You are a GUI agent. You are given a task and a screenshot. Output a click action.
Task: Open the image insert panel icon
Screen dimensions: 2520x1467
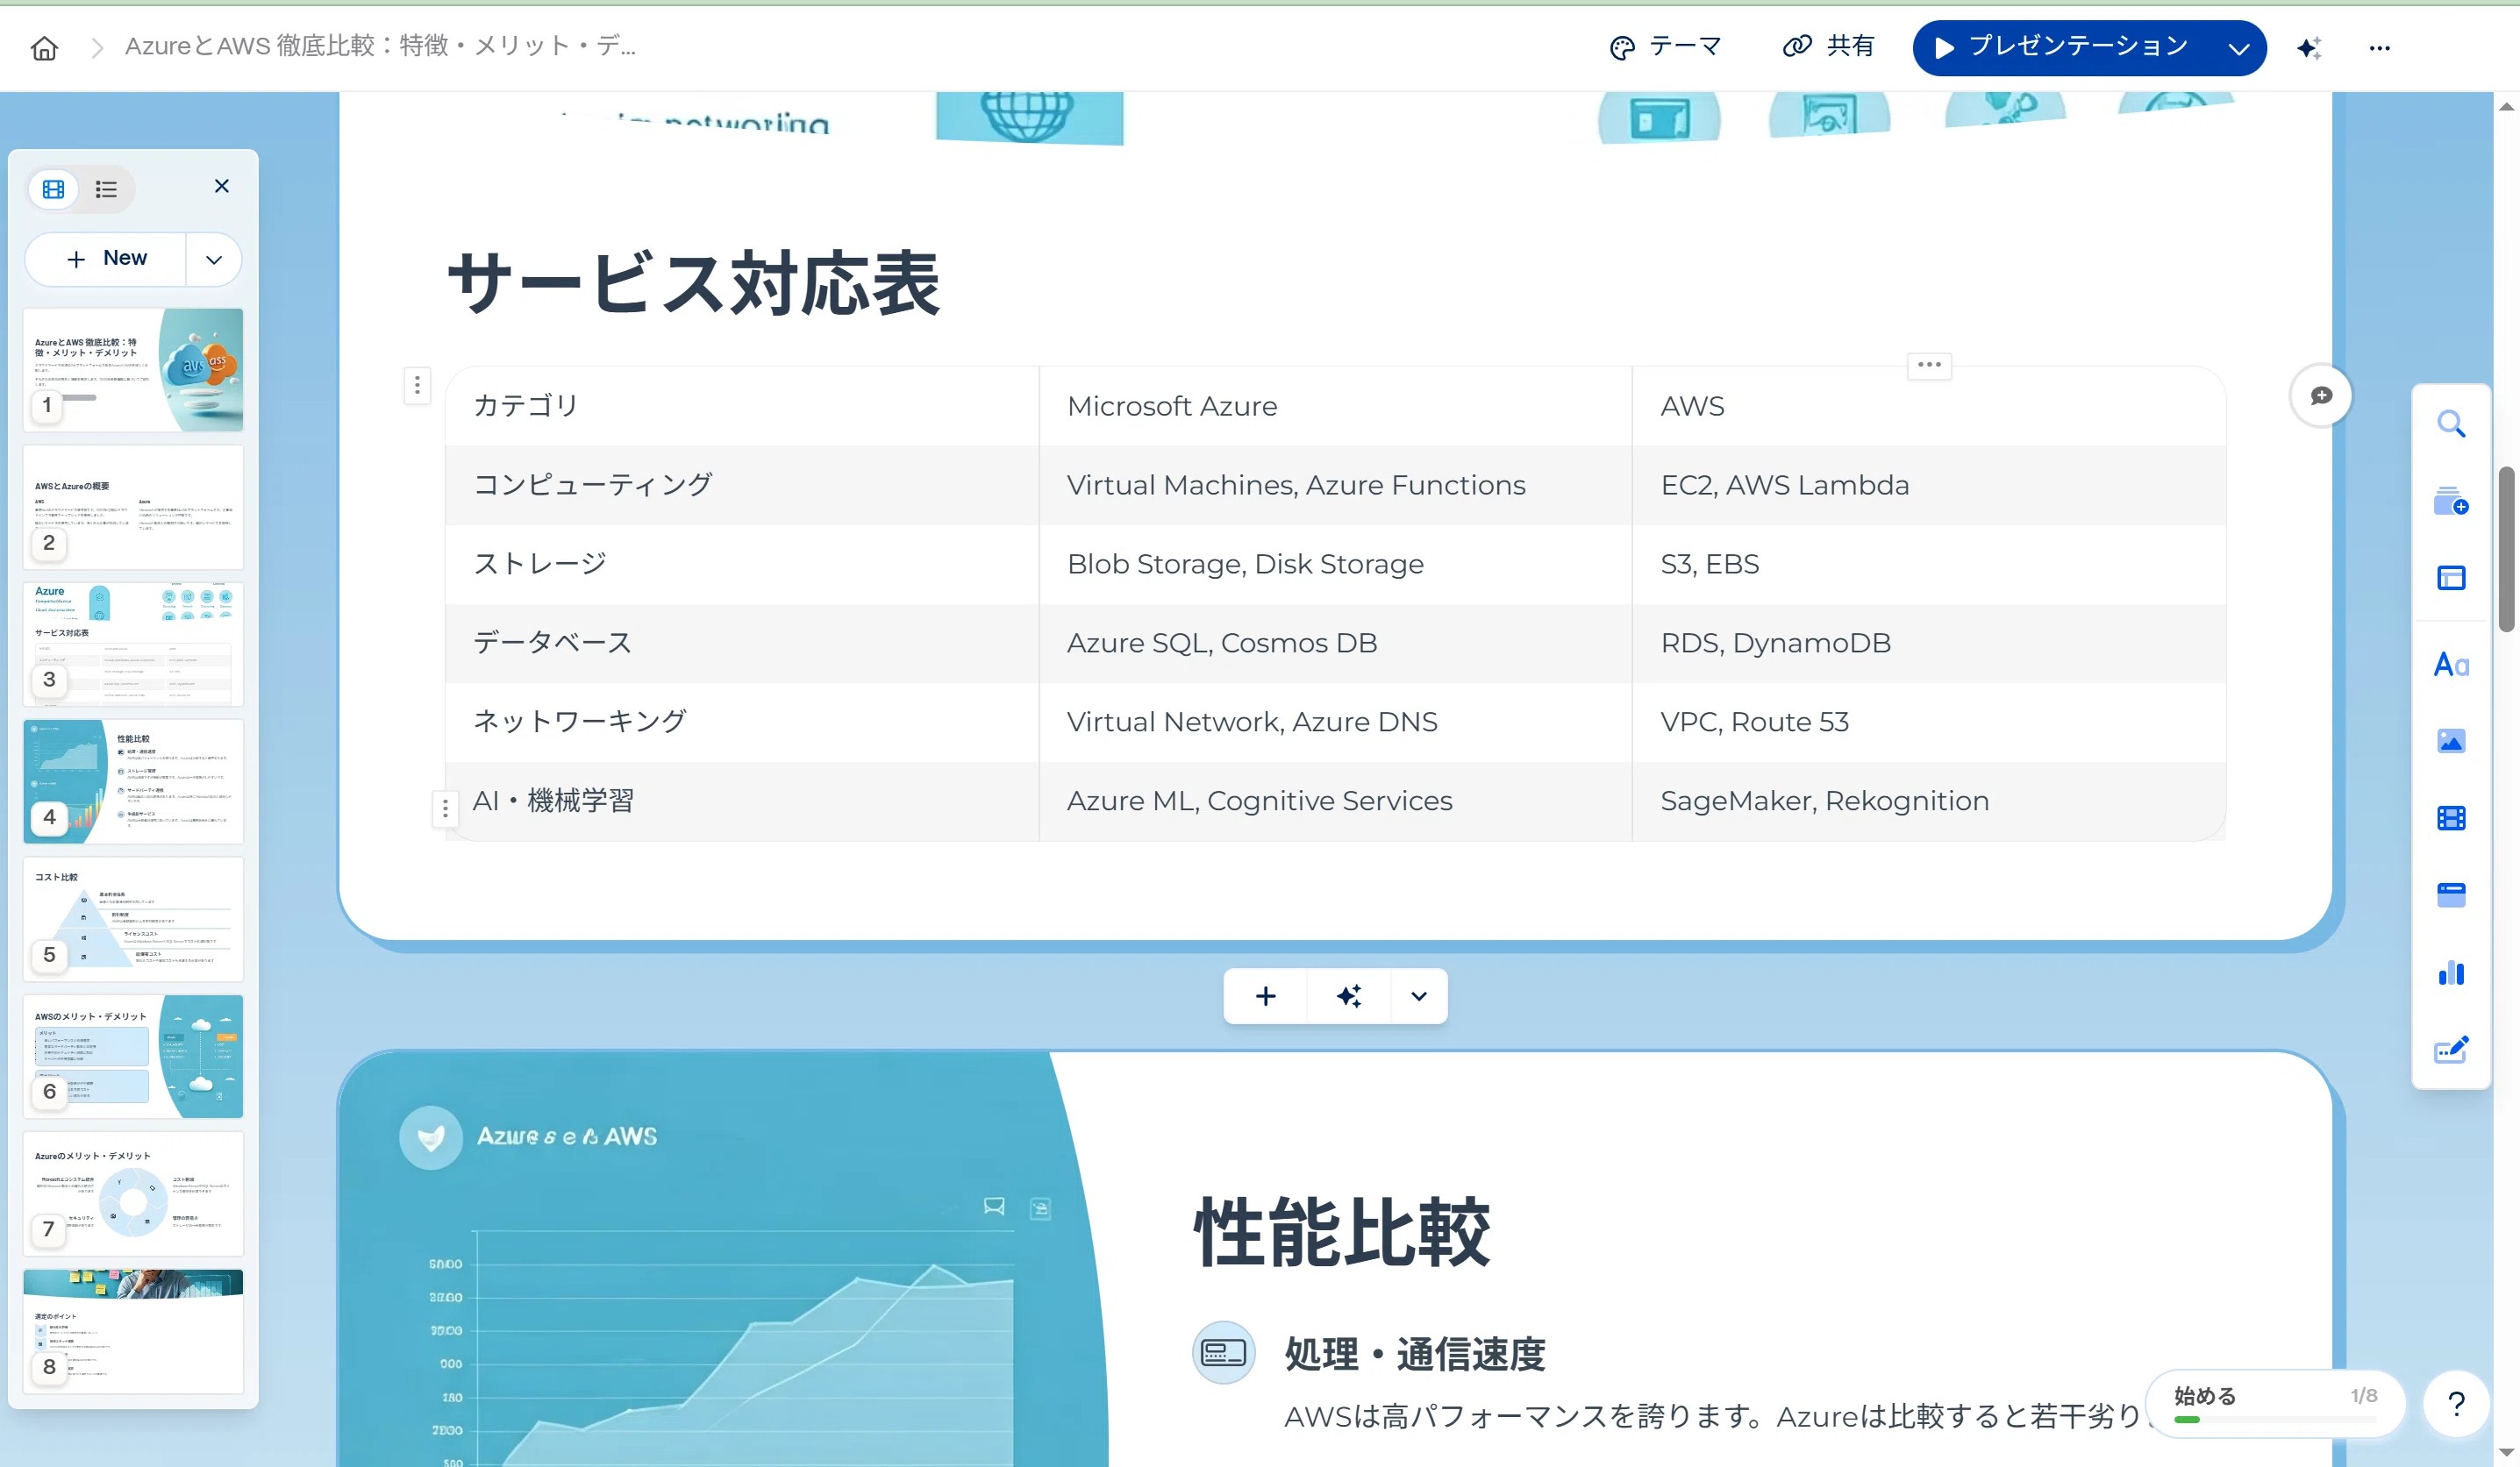click(2451, 741)
